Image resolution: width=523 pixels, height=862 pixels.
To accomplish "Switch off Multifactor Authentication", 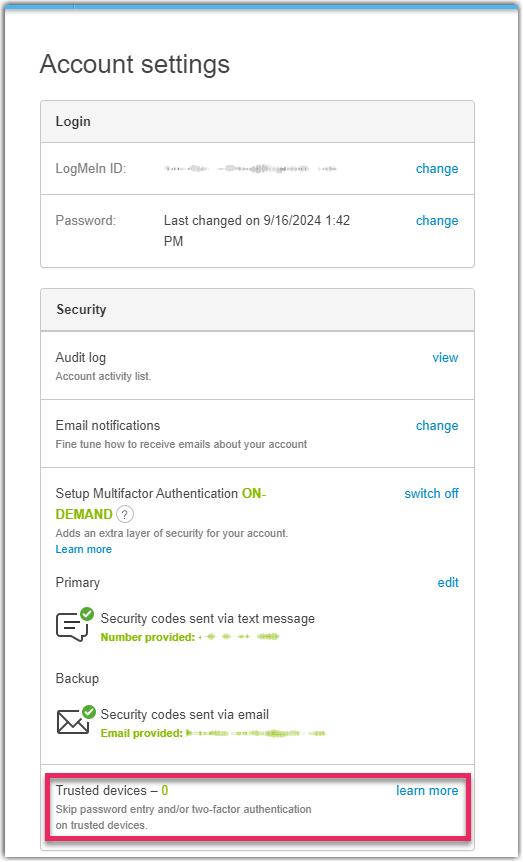I will (x=431, y=494).
